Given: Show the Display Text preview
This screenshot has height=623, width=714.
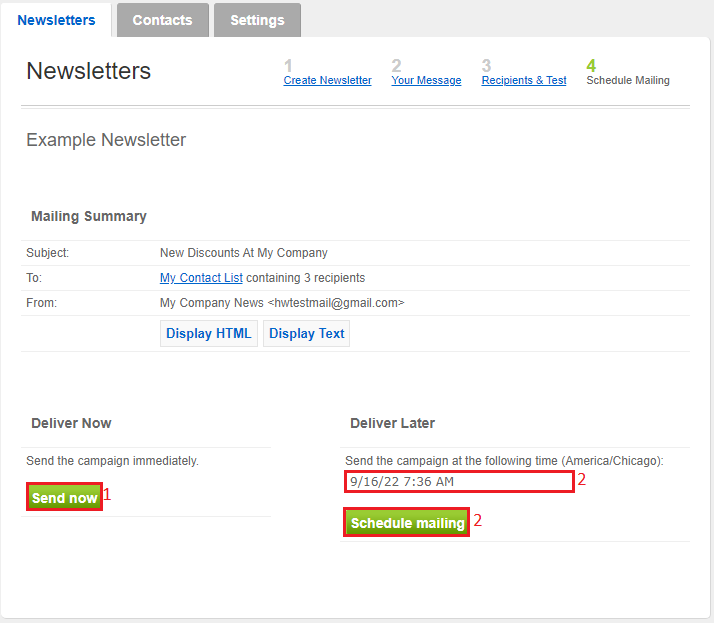Looking at the screenshot, I should coord(306,334).
